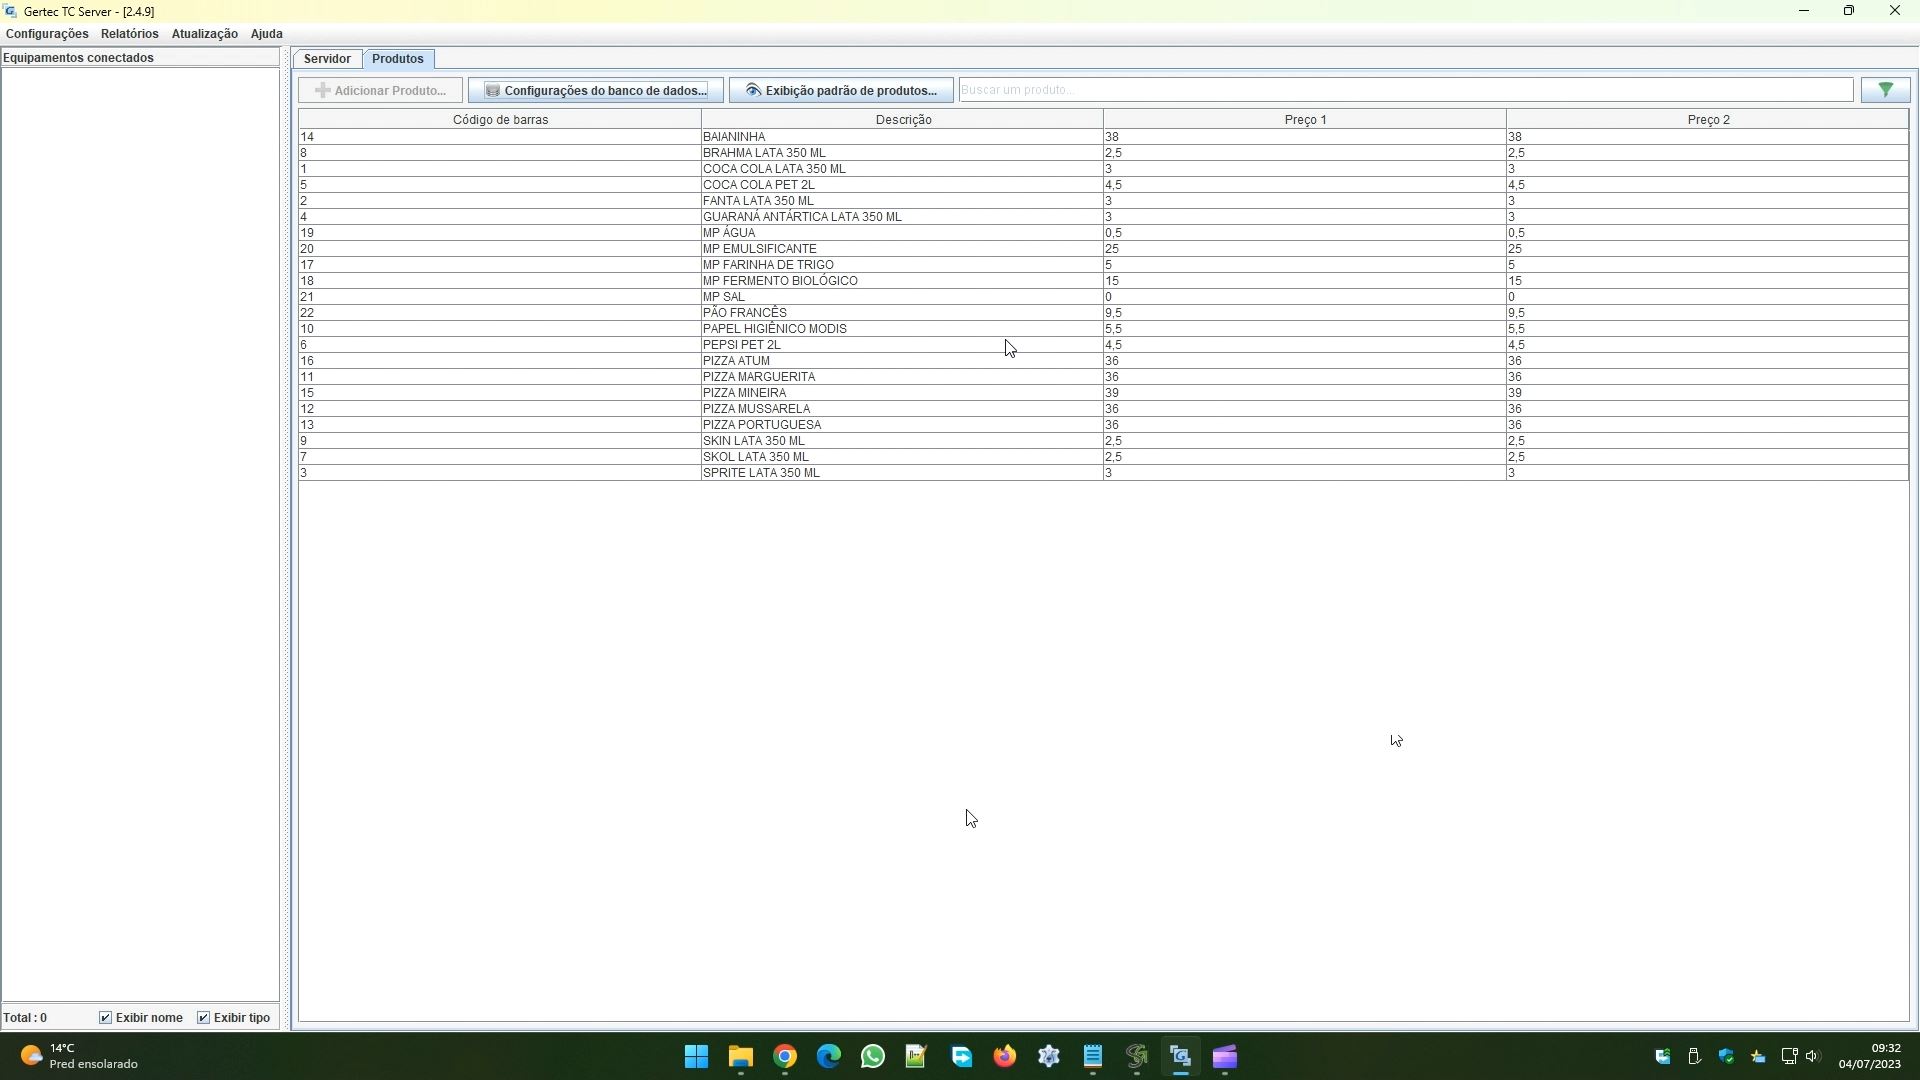Viewport: 1920px width, 1080px height.
Task: Click the Preço 2 column header
Action: tap(1708, 120)
